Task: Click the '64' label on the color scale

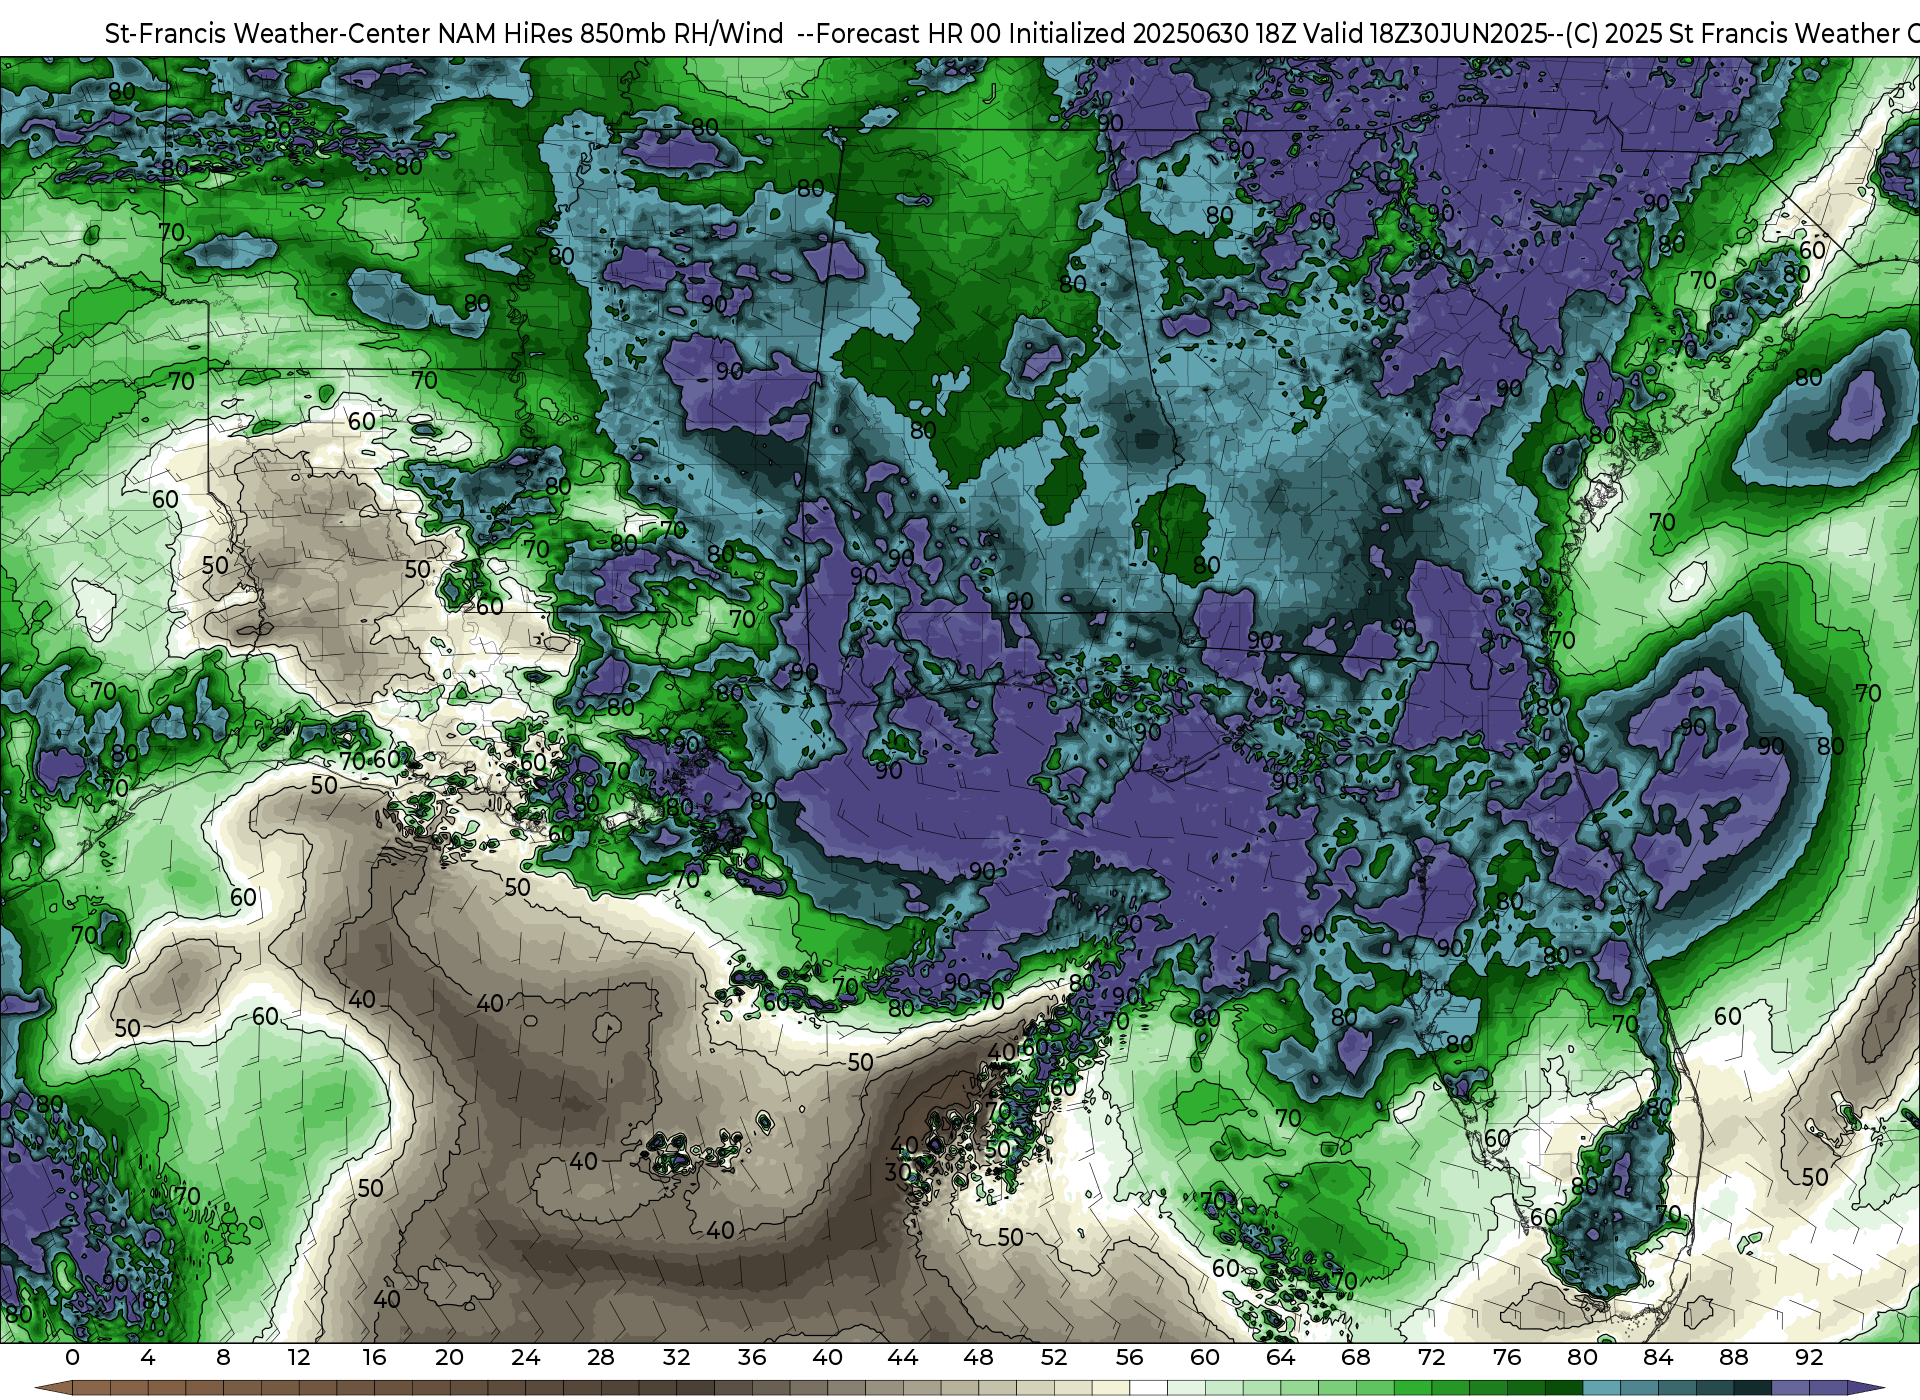Action: coord(1280,1357)
